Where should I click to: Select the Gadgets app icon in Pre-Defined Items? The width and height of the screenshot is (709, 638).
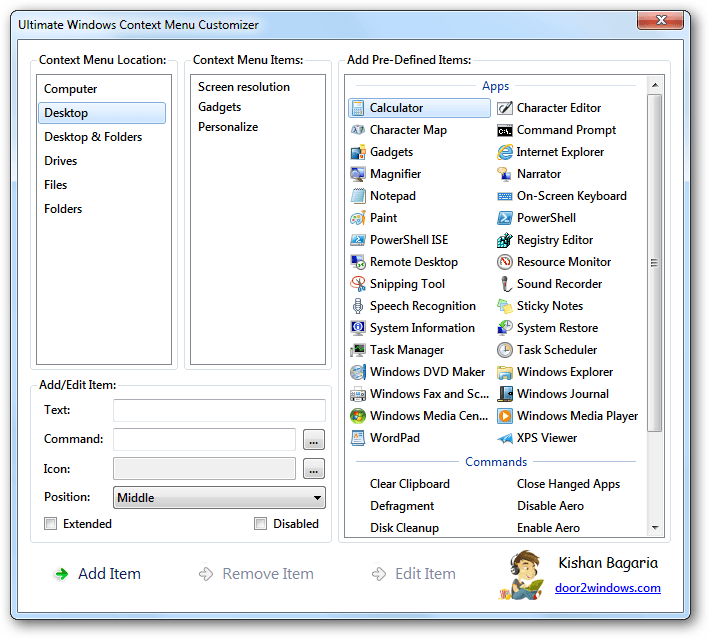click(x=358, y=152)
